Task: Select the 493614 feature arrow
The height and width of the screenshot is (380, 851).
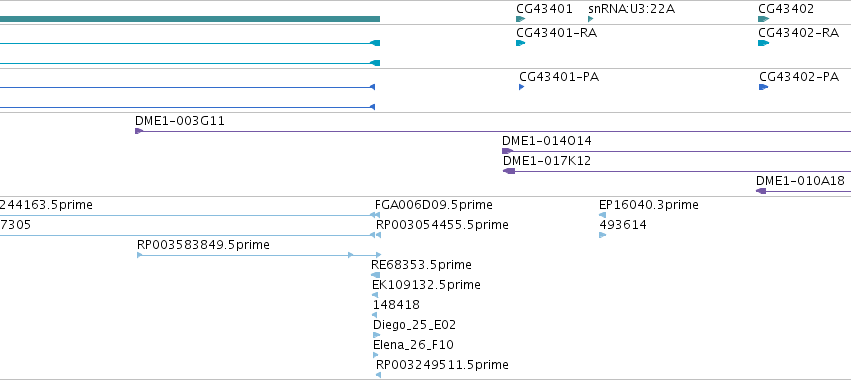Action: pyautogui.click(x=602, y=235)
